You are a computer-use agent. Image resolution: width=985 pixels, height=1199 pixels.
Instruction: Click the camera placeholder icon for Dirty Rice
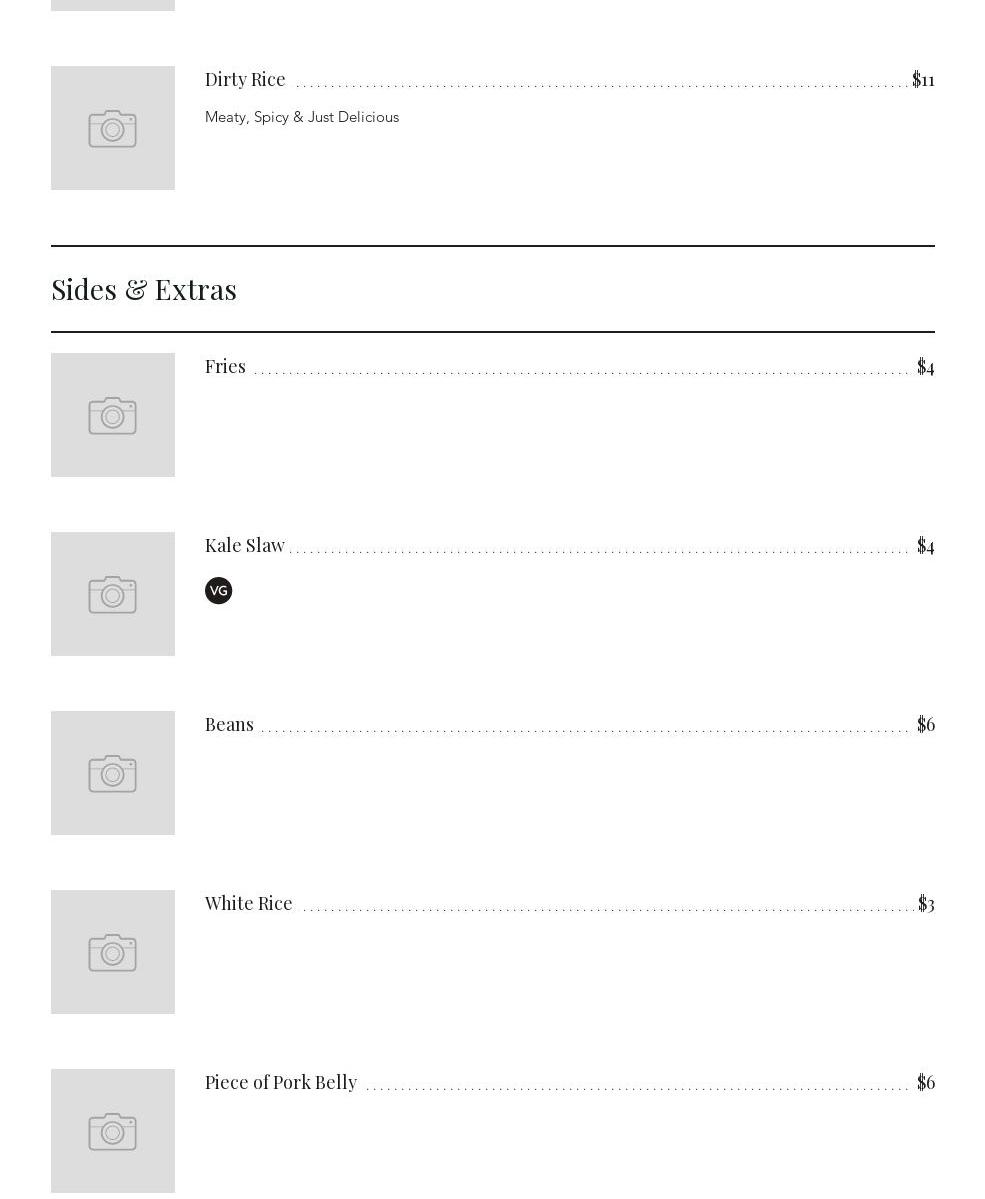pos(113,129)
